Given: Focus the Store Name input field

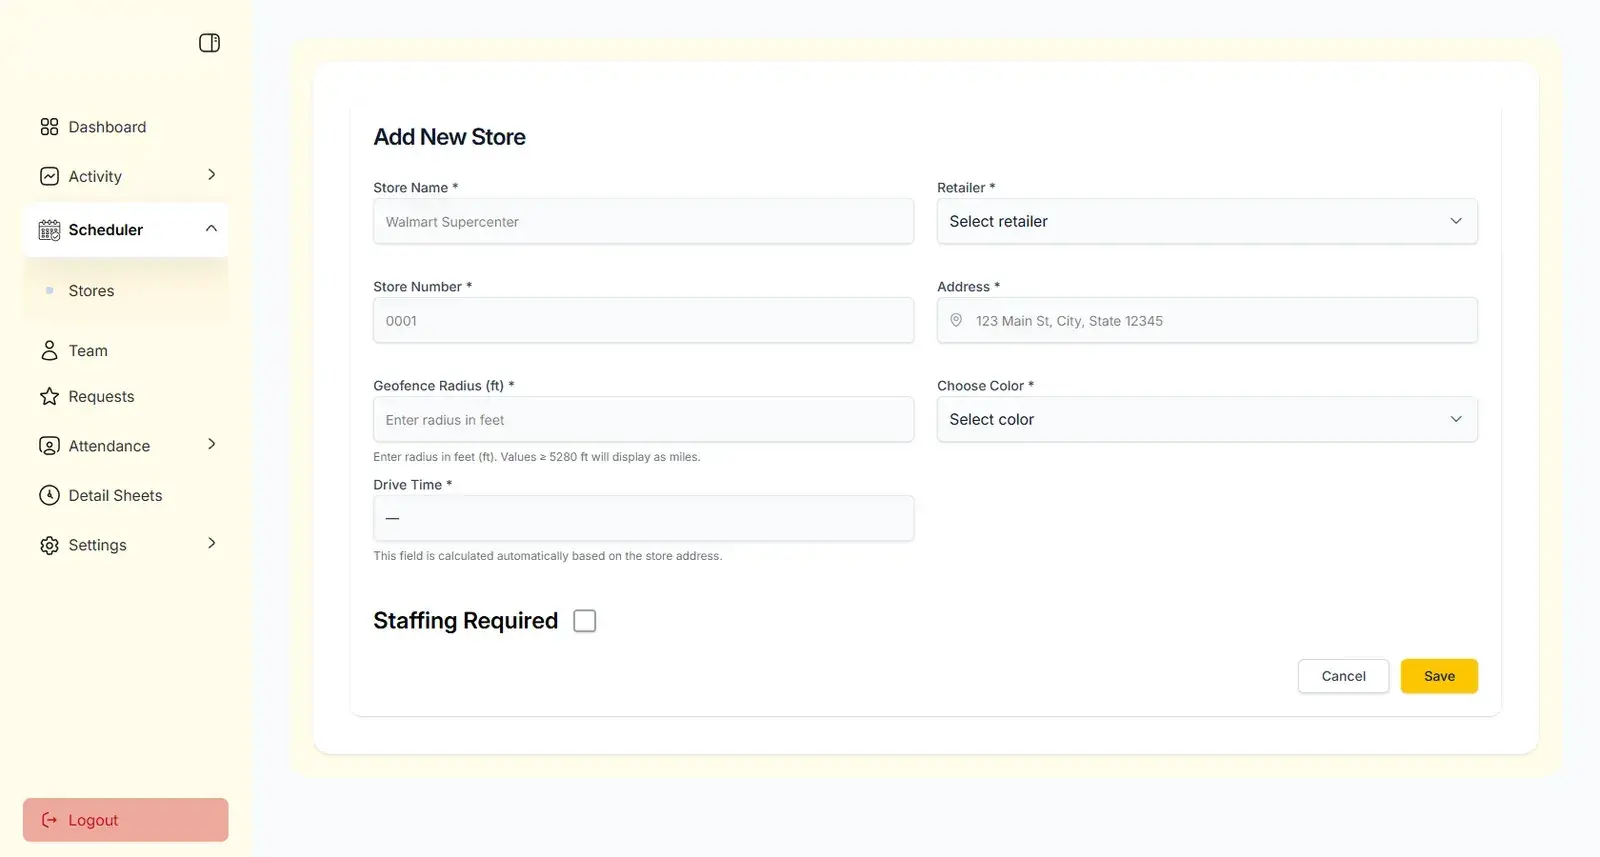Looking at the screenshot, I should point(643,221).
